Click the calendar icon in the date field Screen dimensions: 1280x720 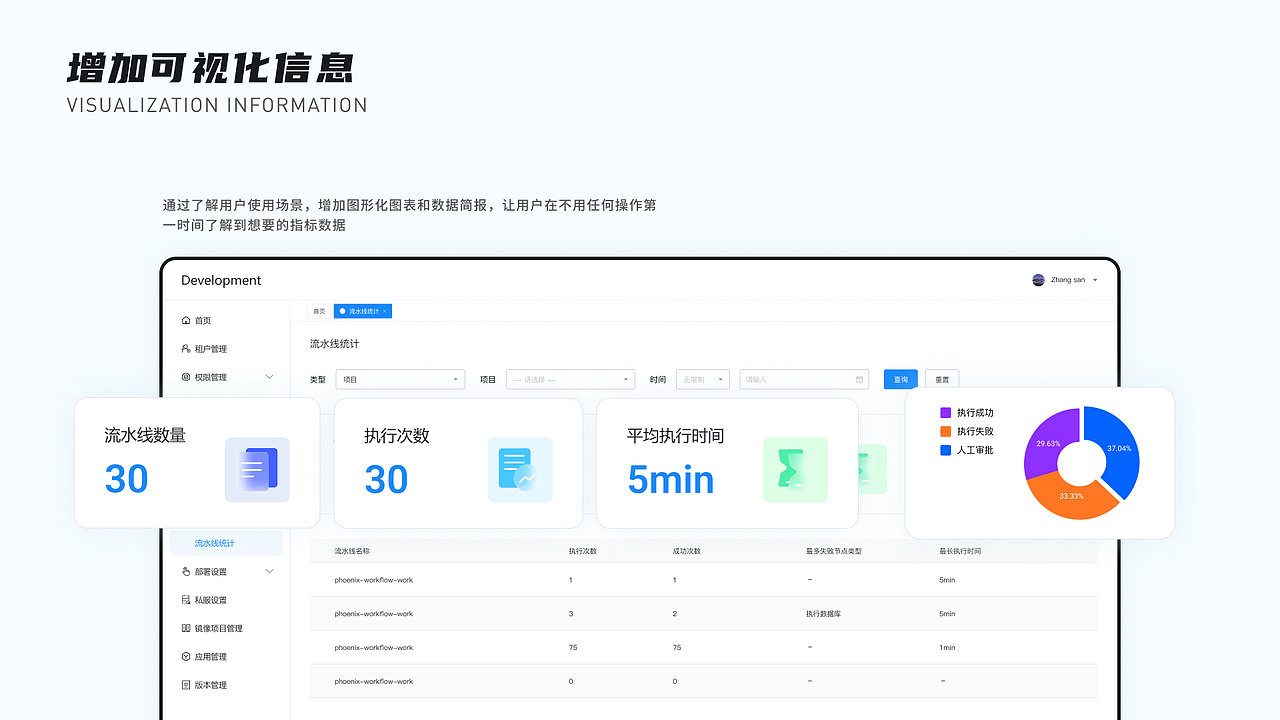860,380
